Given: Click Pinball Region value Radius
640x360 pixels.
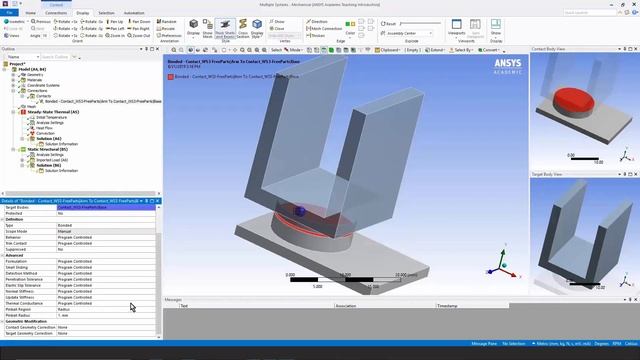Looking at the screenshot, I should tap(106, 309).
